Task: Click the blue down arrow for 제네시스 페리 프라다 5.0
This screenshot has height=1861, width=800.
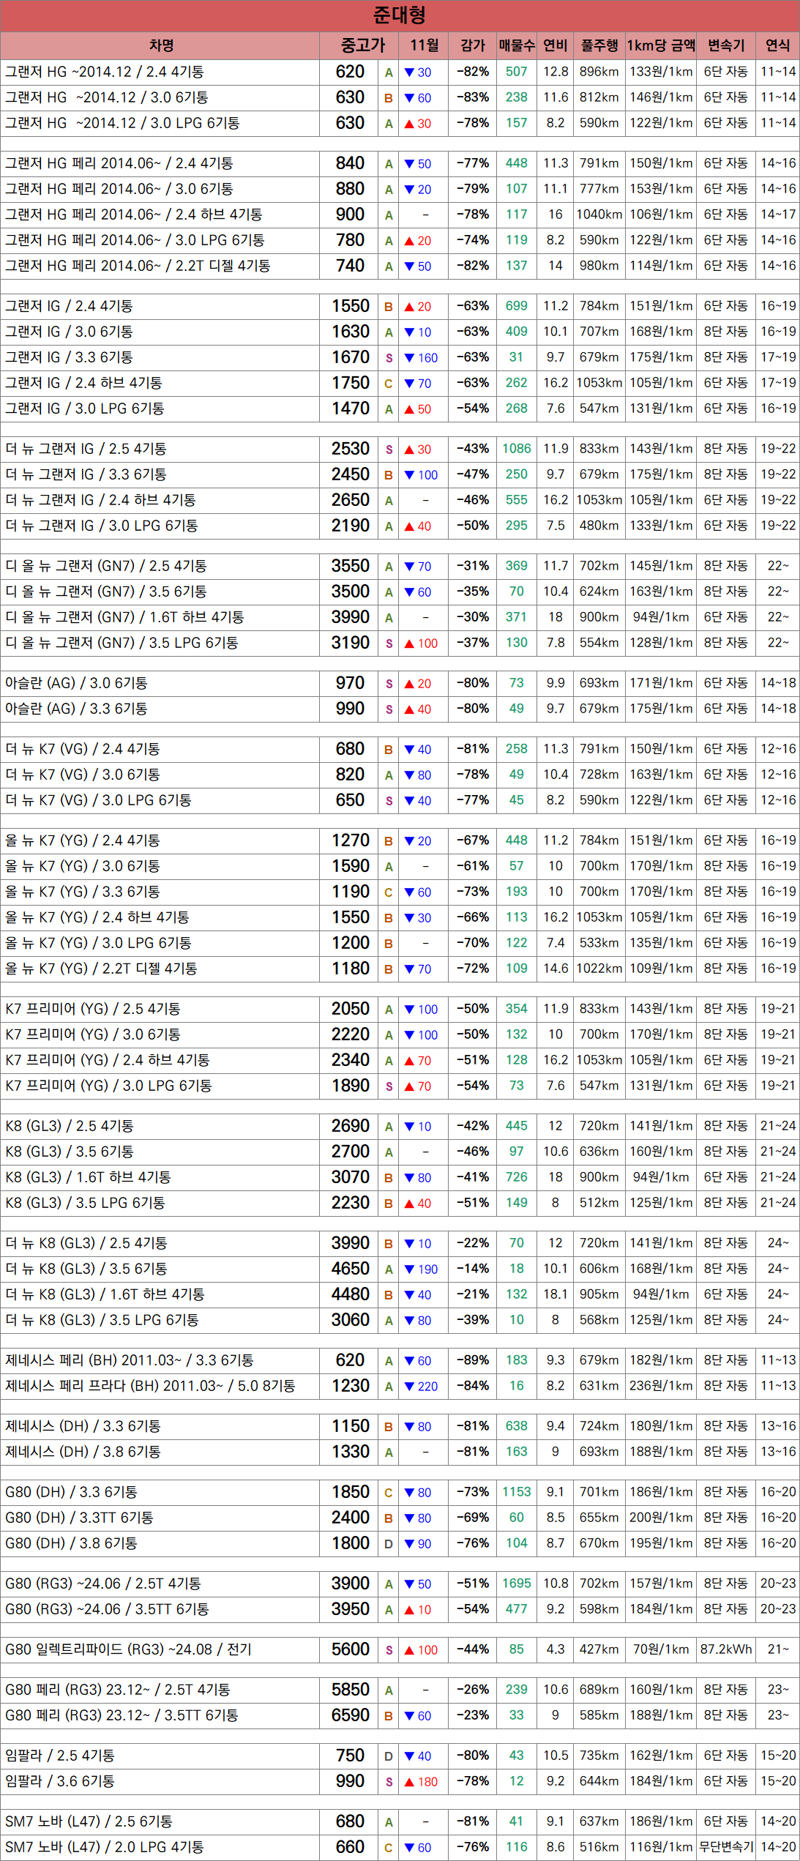Action: (x=410, y=1386)
